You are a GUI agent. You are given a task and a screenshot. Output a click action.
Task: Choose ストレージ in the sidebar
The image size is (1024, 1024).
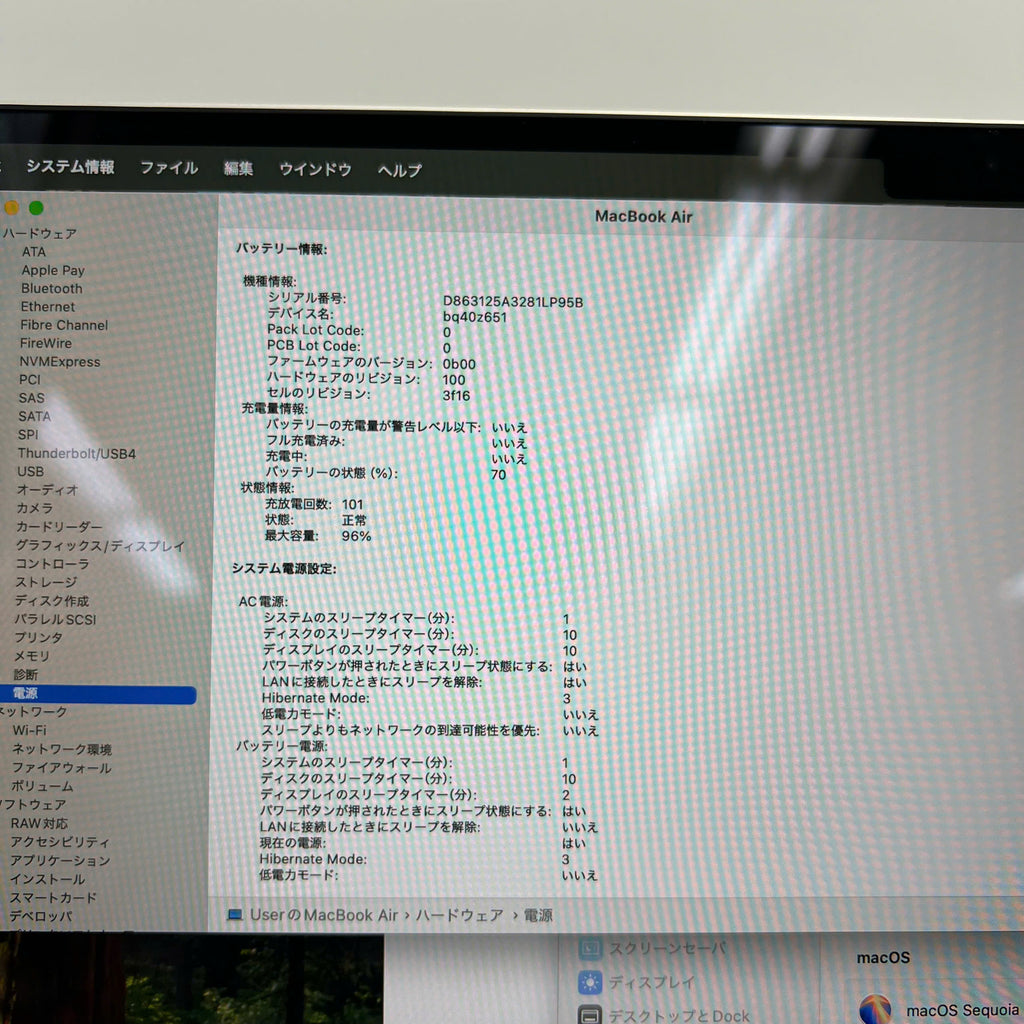(x=45, y=582)
